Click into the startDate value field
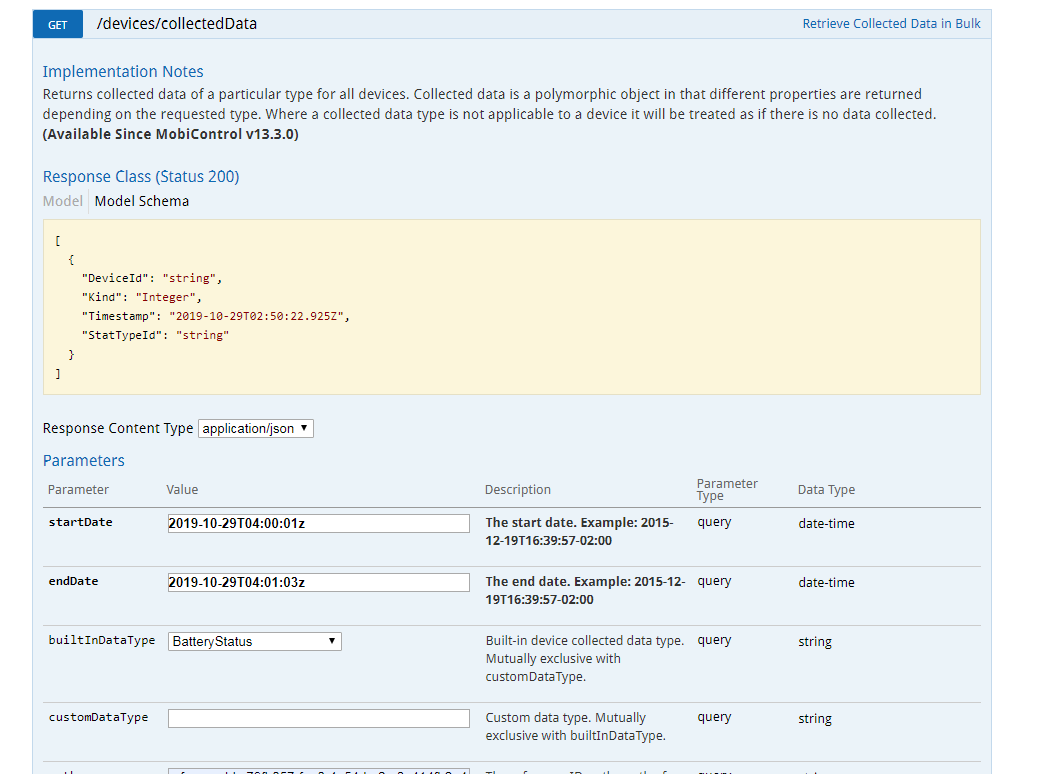Viewport: 1037px width, 774px height. (x=318, y=523)
